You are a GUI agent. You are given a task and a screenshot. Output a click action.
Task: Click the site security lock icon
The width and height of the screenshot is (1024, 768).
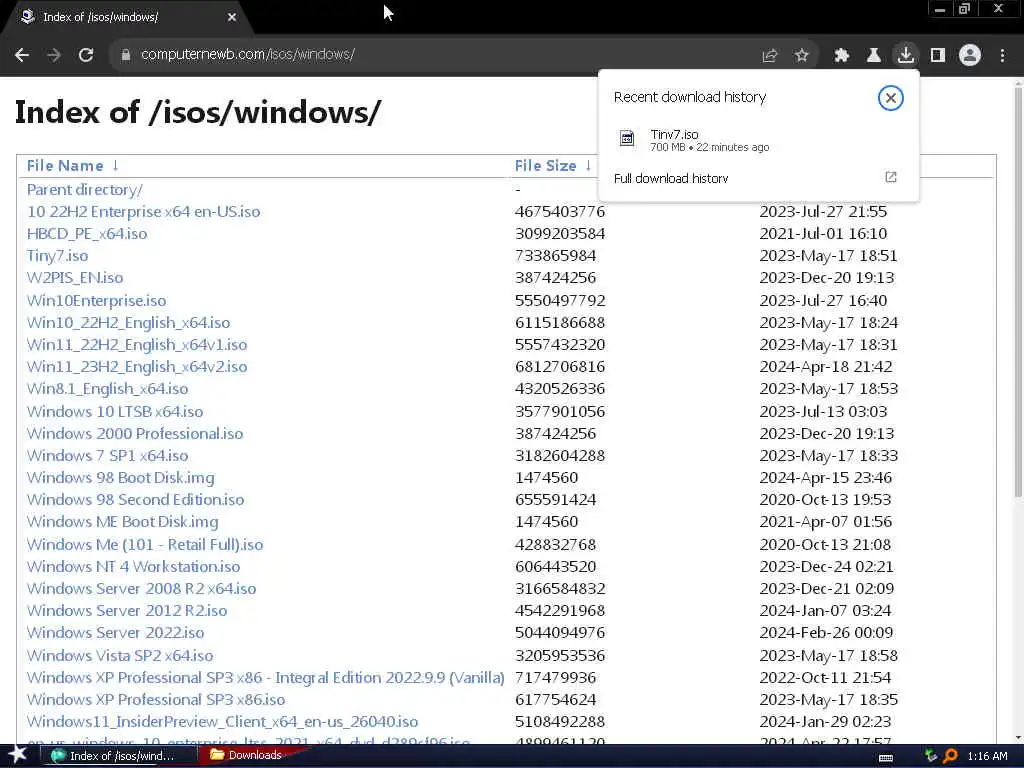tap(126, 55)
